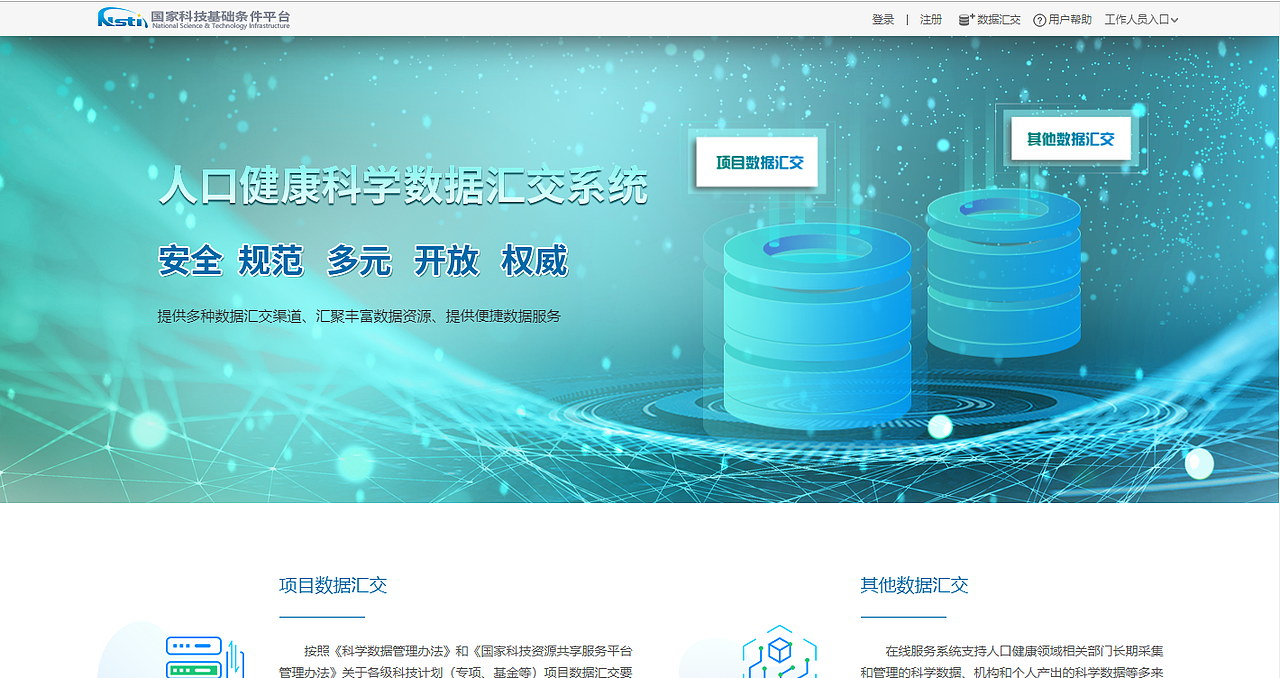
Task: Click the blue underline below 项目数据汇交 heading
Action: click(x=322, y=617)
